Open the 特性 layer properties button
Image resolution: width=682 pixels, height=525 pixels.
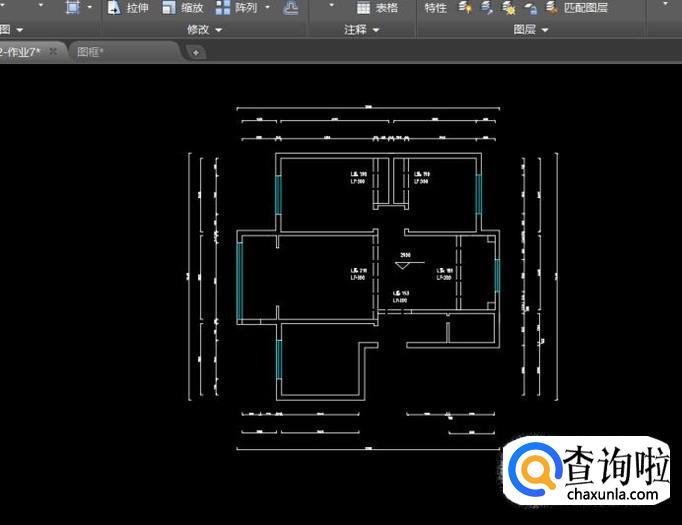pyautogui.click(x=435, y=8)
